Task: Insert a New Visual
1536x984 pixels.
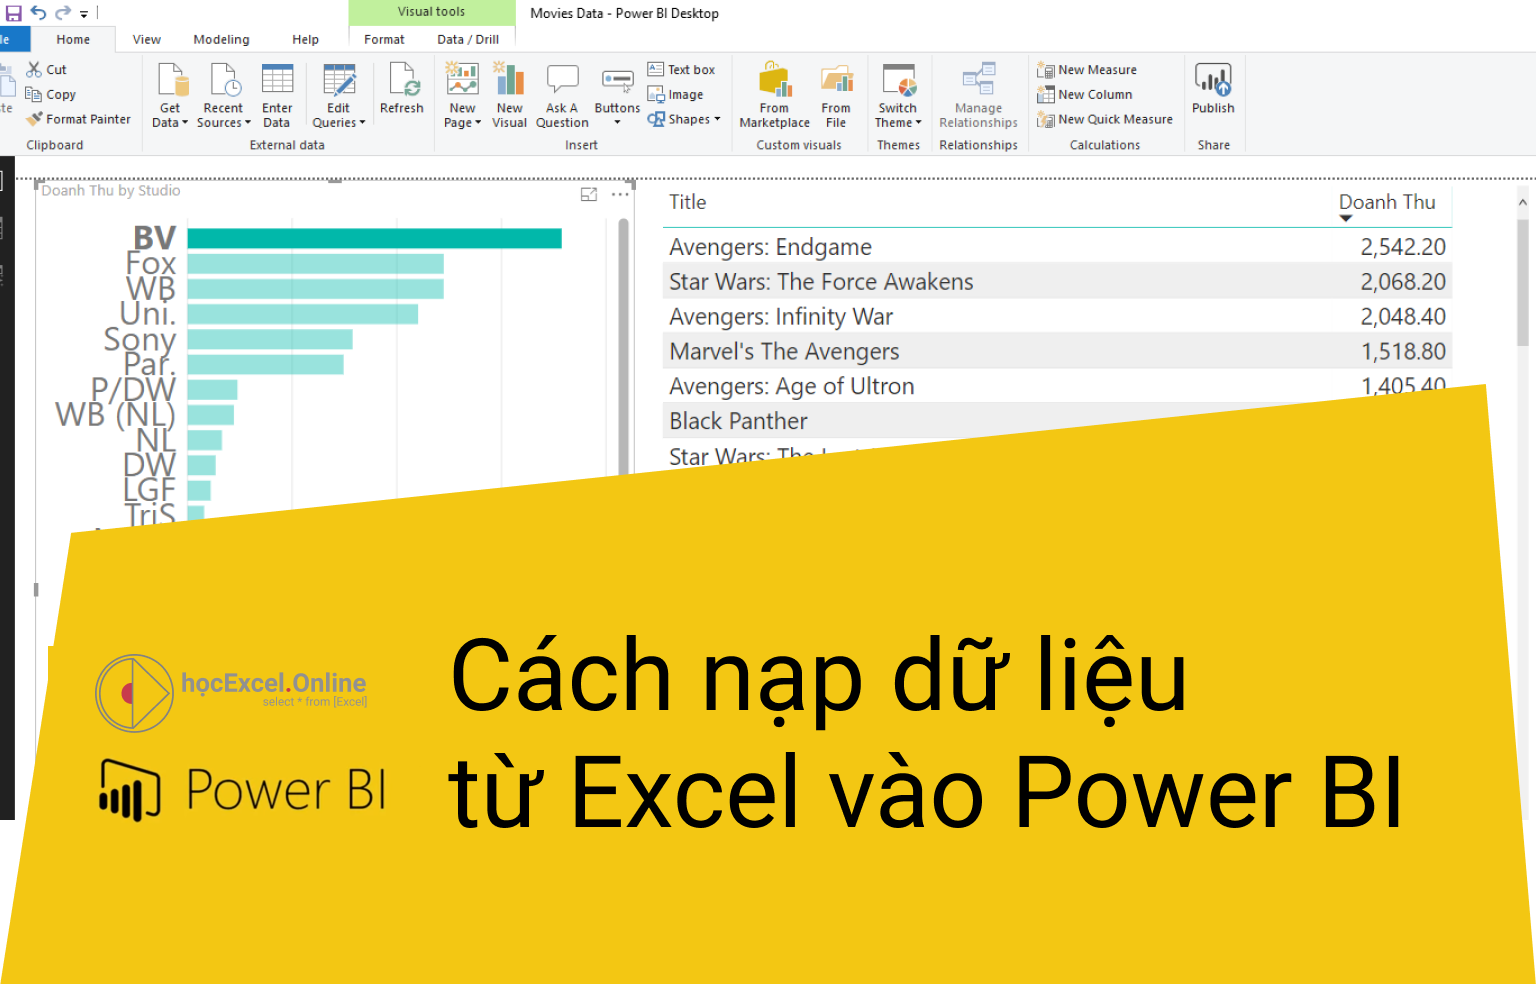Action: click(510, 96)
